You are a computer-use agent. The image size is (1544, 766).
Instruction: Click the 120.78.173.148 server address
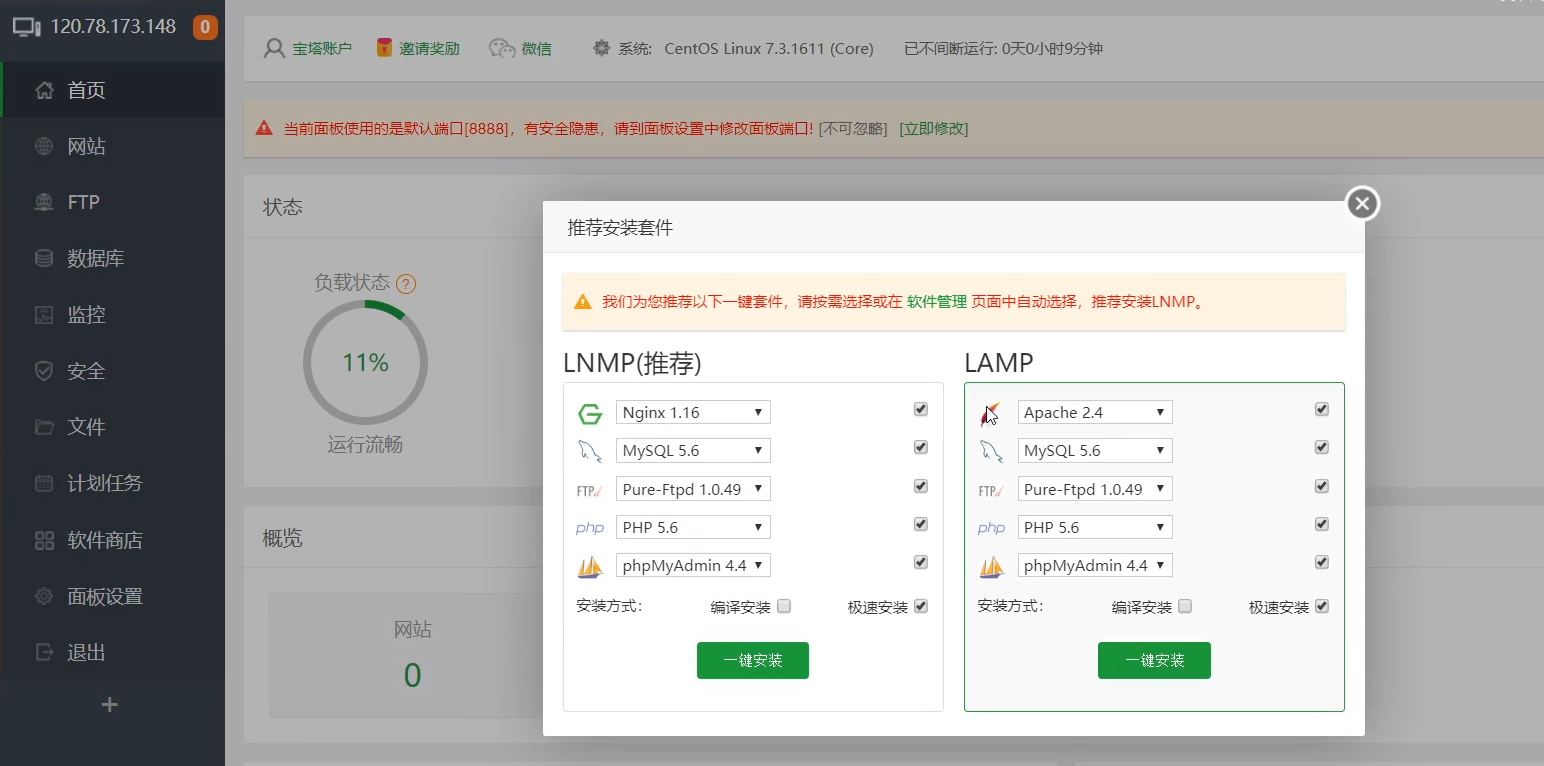point(113,27)
